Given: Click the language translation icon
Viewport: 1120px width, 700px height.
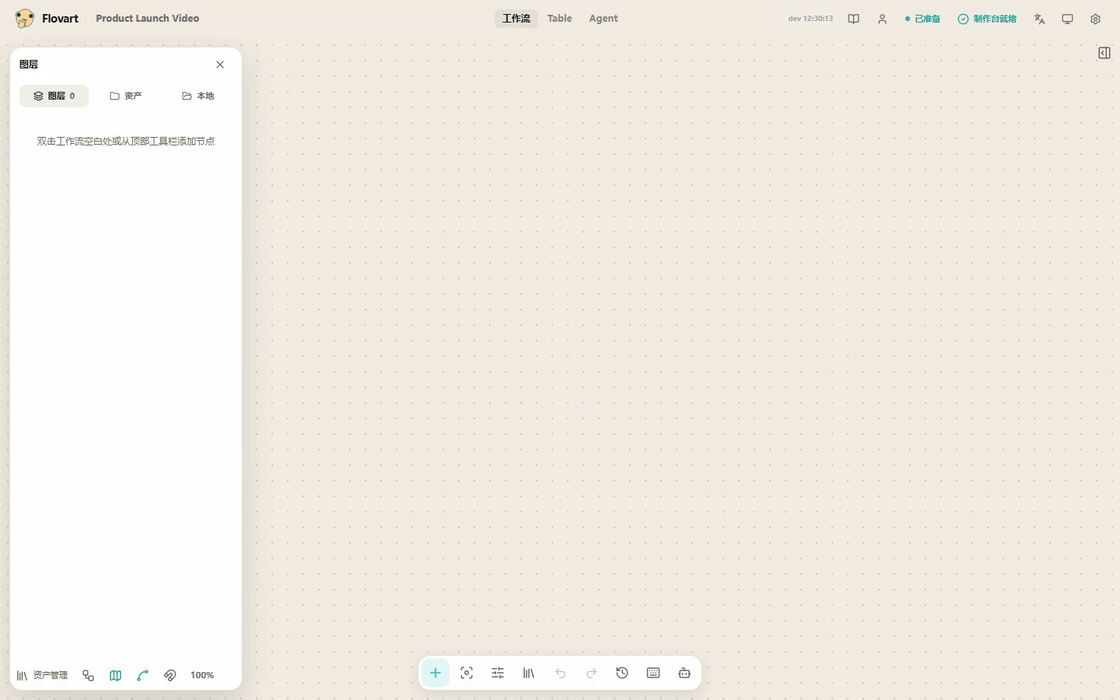Looking at the screenshot, I should tap(1039, 19).
